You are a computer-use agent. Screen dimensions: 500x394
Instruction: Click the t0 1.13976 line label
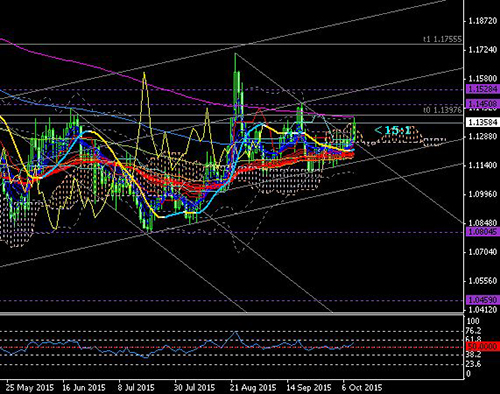pos(442,110)
